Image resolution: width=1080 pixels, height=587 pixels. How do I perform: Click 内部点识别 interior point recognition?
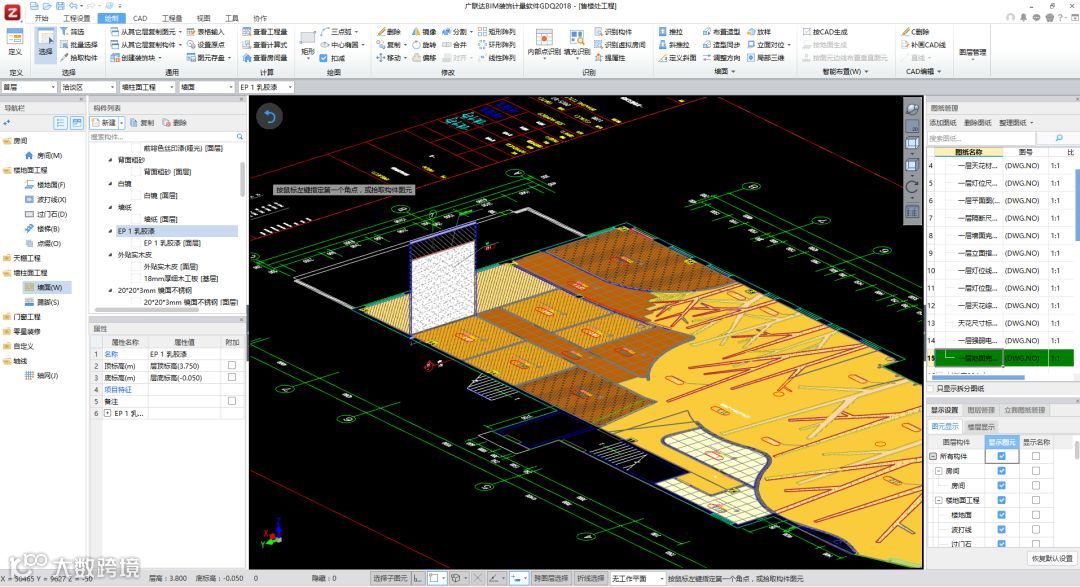click(x=544, y=43)
